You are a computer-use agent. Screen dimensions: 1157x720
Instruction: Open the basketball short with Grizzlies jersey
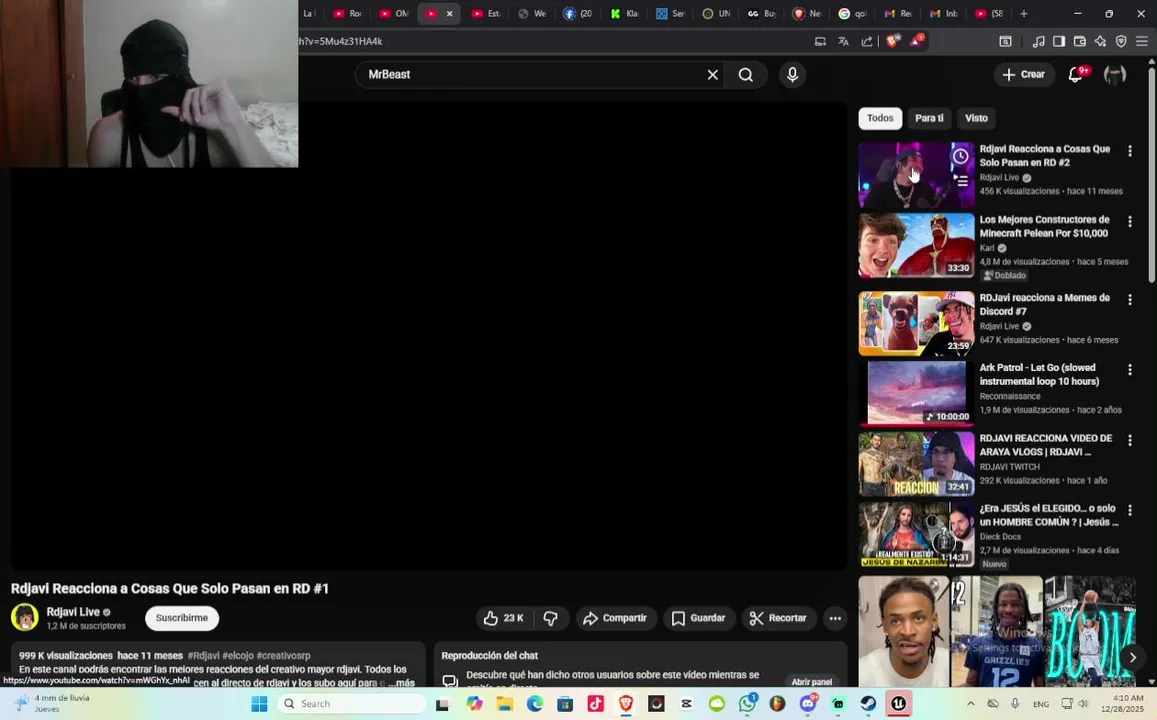coord(997,631)
